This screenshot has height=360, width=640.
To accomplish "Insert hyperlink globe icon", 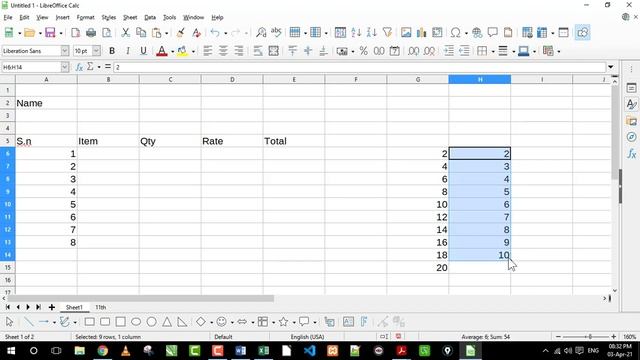I will coord(477,33).
